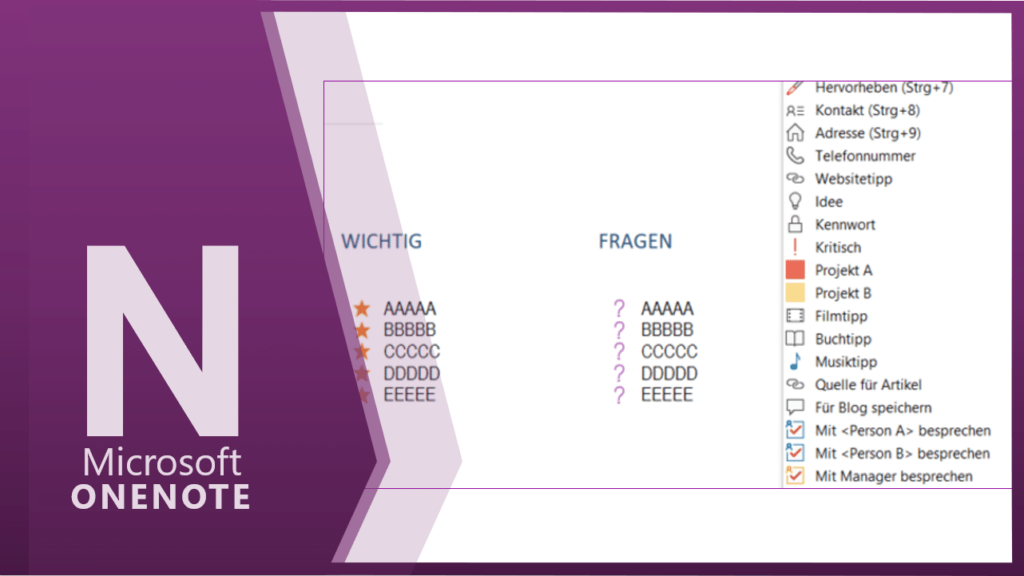Click the AAAAA line under FRAGEN
Screen dimensions: 1024x576
tap(667, 308)
